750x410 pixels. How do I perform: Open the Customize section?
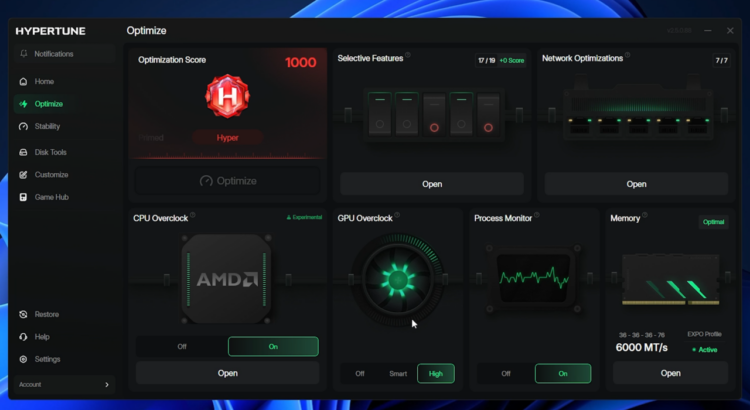click(65, 175)
